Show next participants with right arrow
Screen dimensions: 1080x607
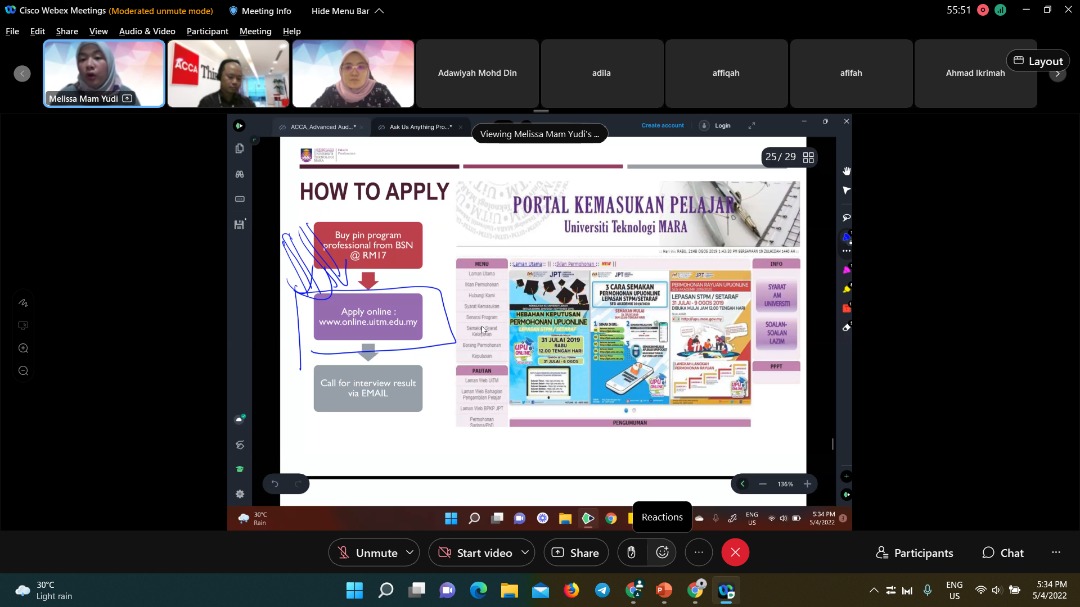pyautogui.click(x=1058, y=73)
